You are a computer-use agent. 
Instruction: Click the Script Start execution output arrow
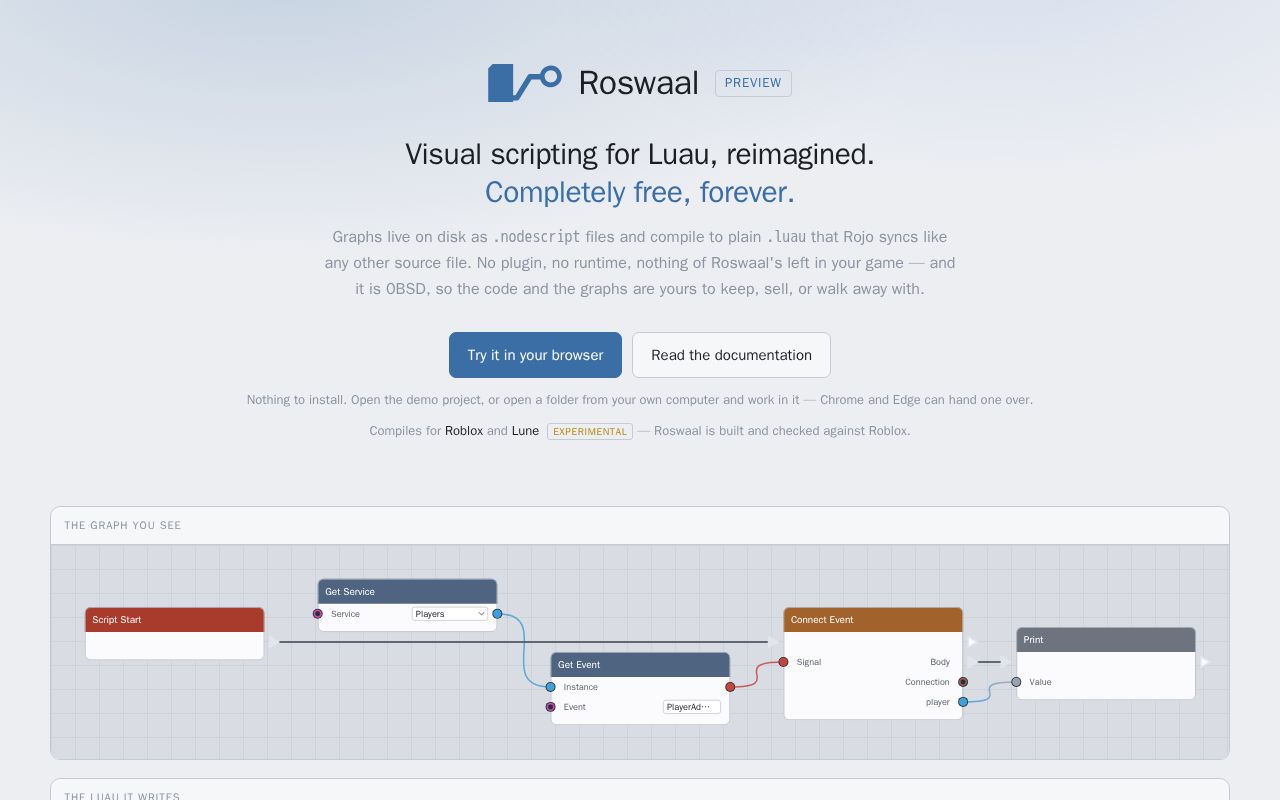(x=273, y=642)
